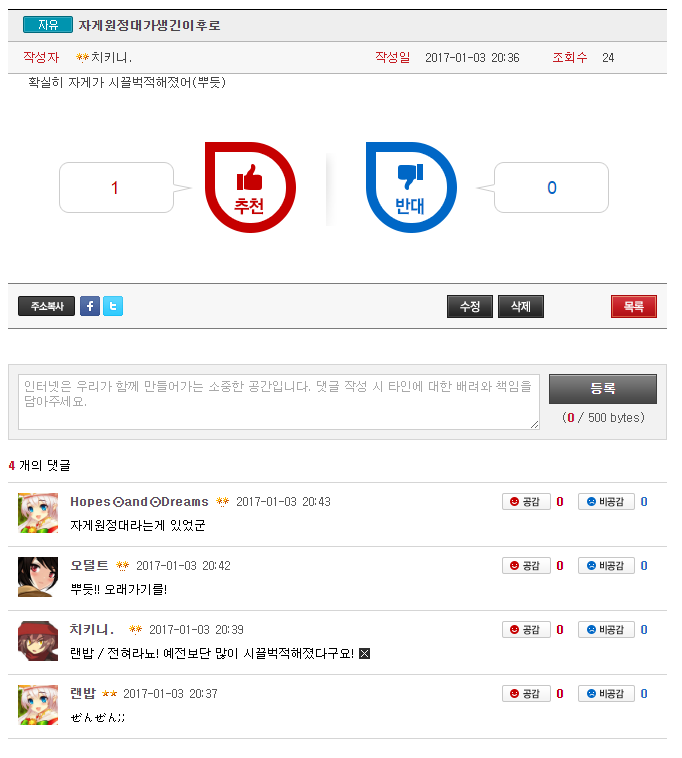682x758 pixels.
Task: Focus the comment text area
Action: [279, 402]
